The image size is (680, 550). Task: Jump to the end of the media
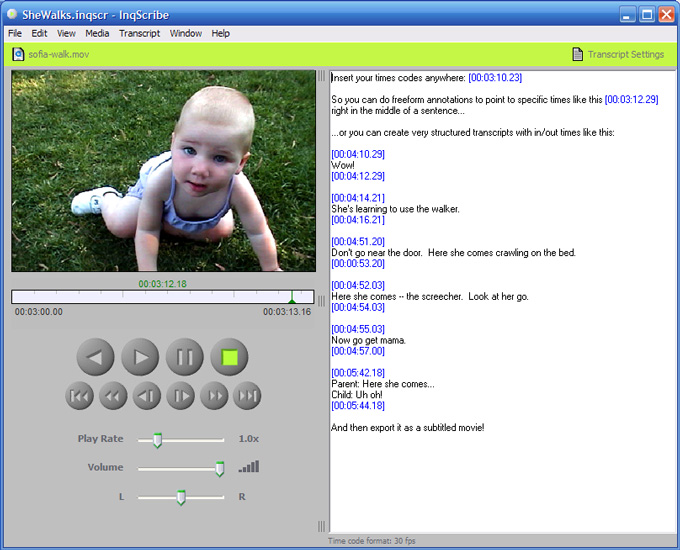pos(247,397)
